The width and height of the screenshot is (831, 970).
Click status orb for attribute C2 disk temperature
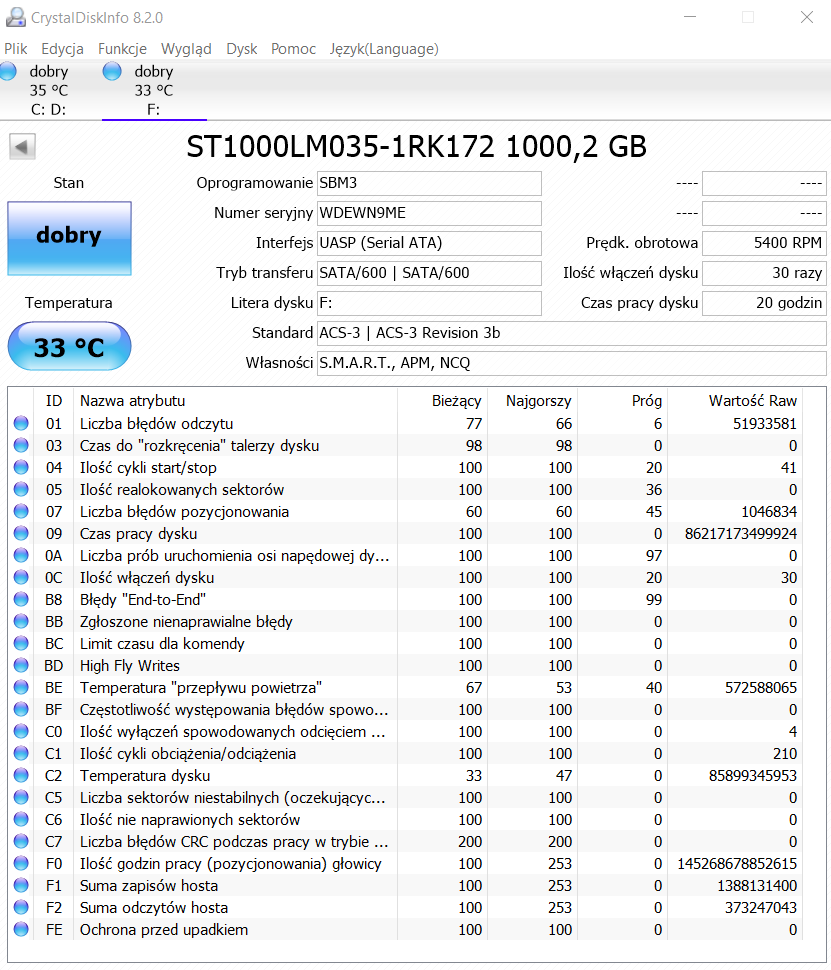click(x=21, y=775)
